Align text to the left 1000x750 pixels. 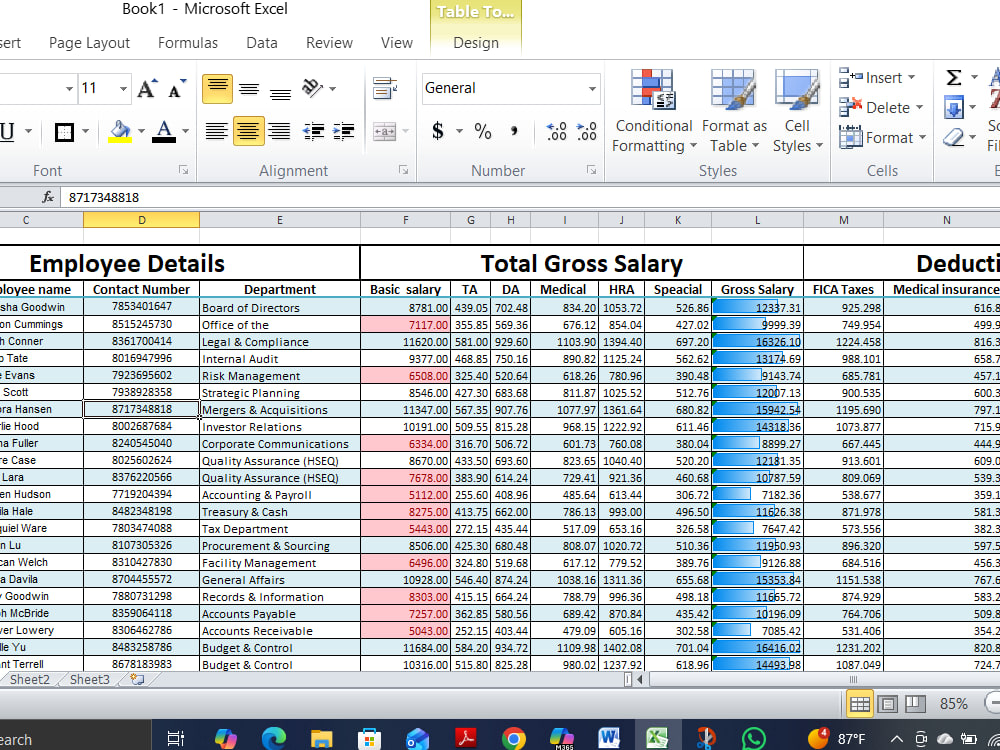(217, 131)
